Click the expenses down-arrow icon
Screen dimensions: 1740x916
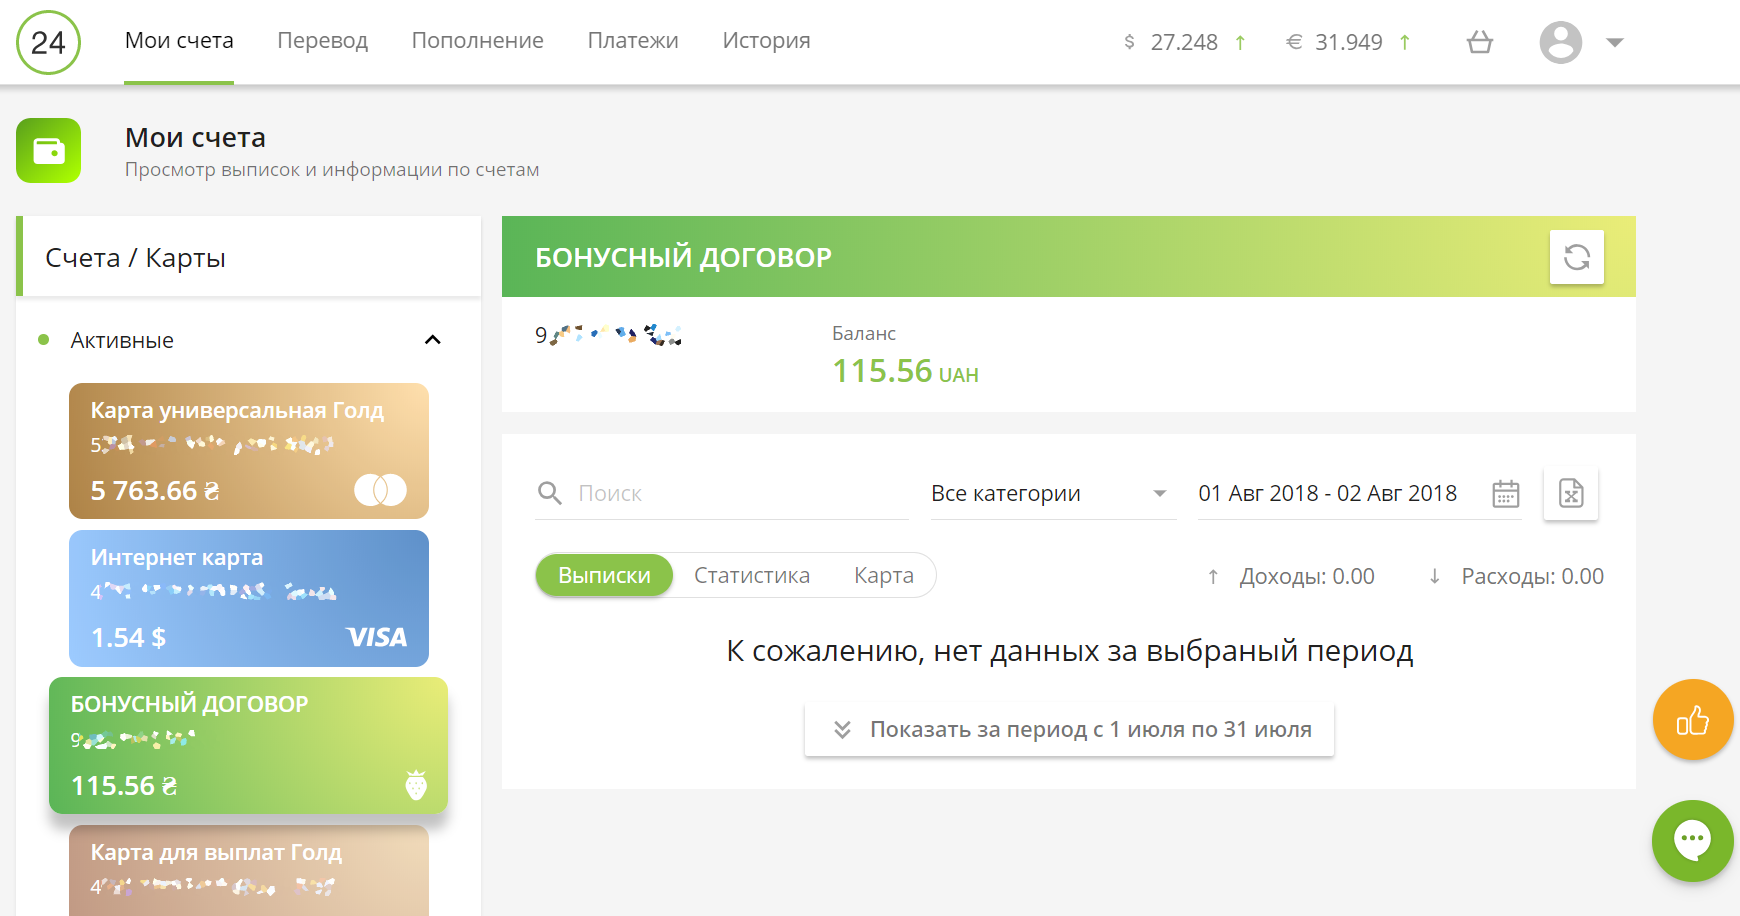coord(1435,576)
